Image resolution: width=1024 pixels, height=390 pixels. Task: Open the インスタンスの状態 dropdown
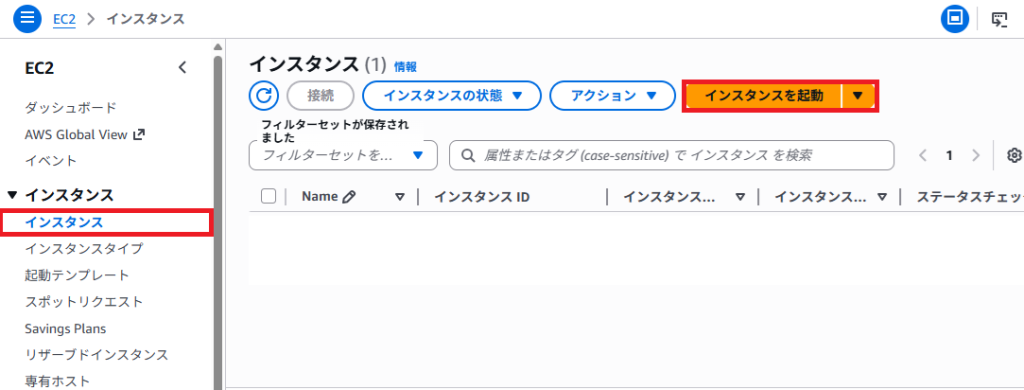[452, 96]
